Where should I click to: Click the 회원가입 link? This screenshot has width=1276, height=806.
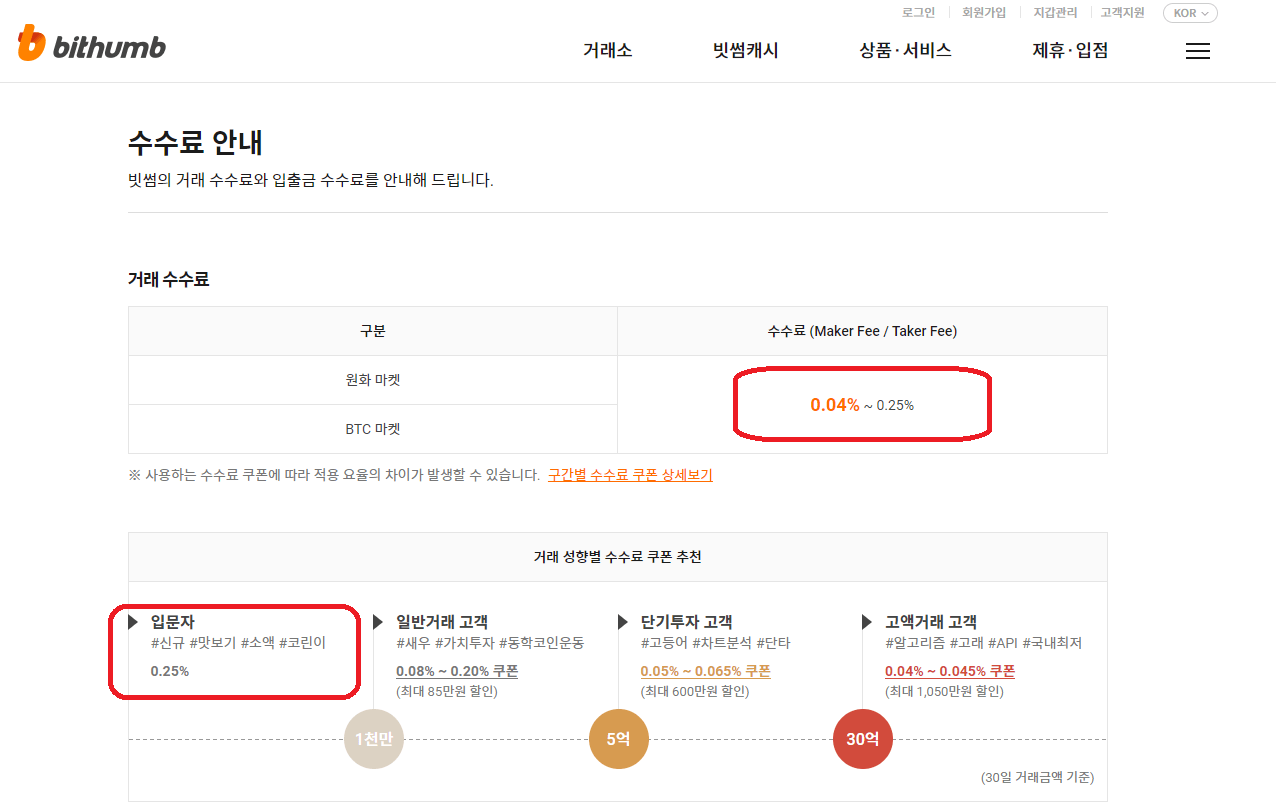(x=984, y=13)
